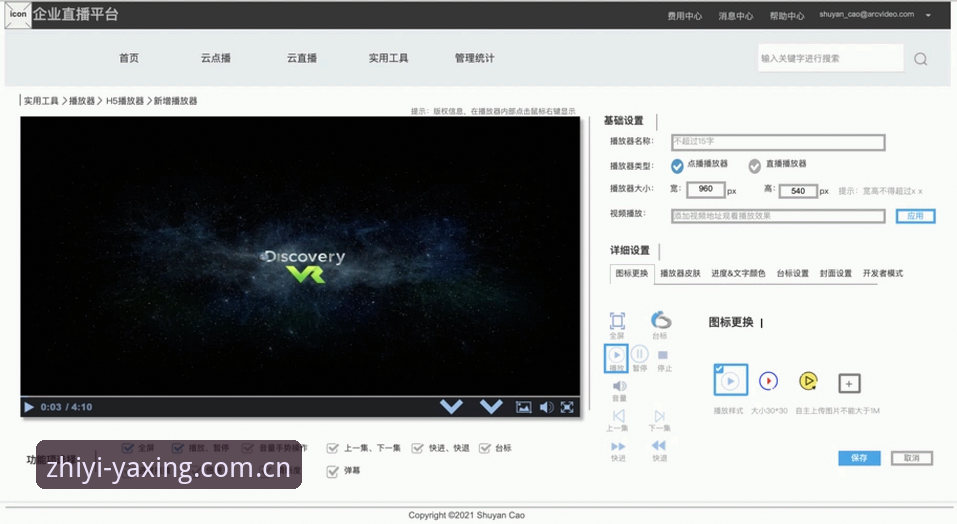Open 消息中心 in the top bar
Image resolution: width=957 pixels, height=524 pixels.
tap(735, 16)
